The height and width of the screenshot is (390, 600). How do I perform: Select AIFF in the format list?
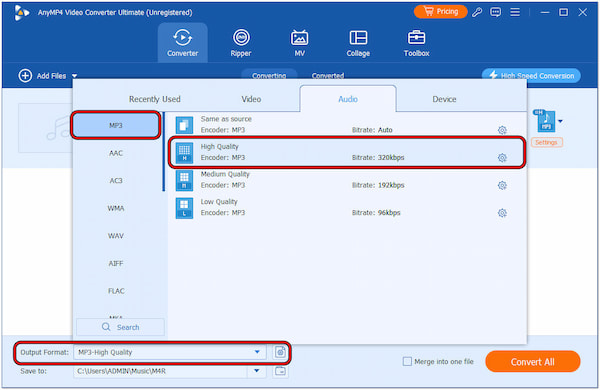pos(116,263)
